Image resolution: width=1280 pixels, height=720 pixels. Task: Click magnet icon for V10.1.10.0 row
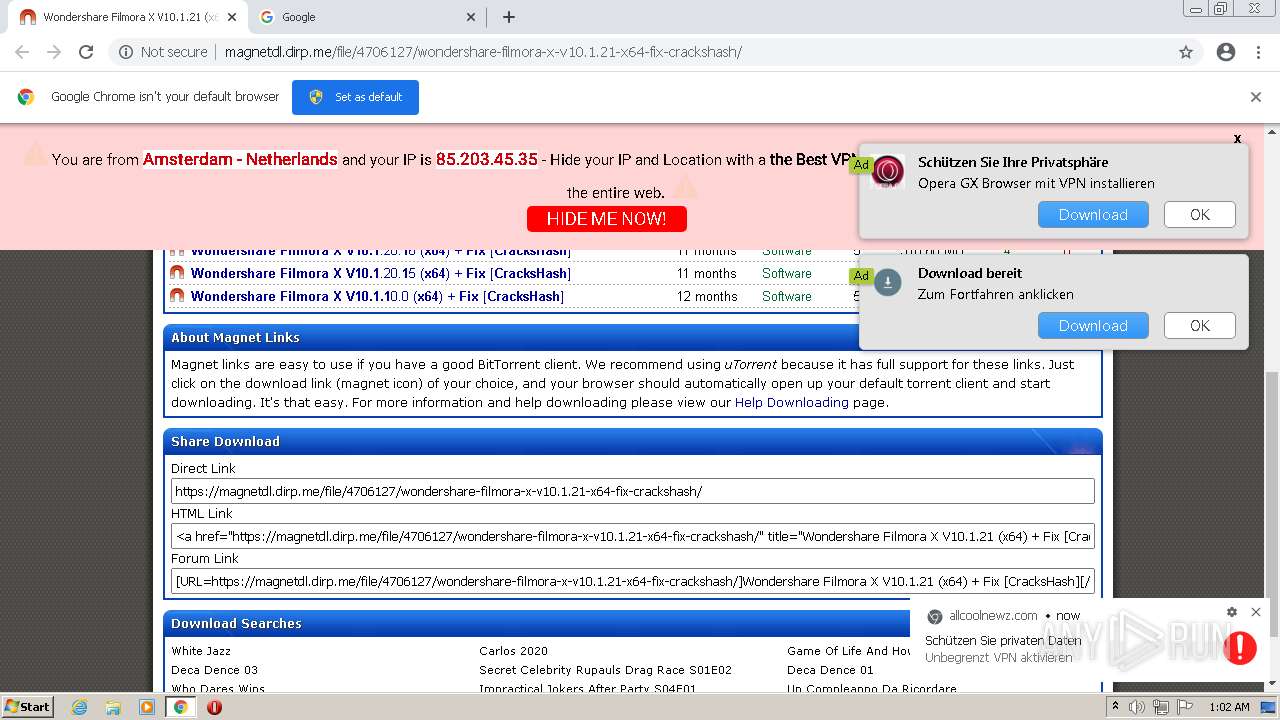tap(177, 296)
